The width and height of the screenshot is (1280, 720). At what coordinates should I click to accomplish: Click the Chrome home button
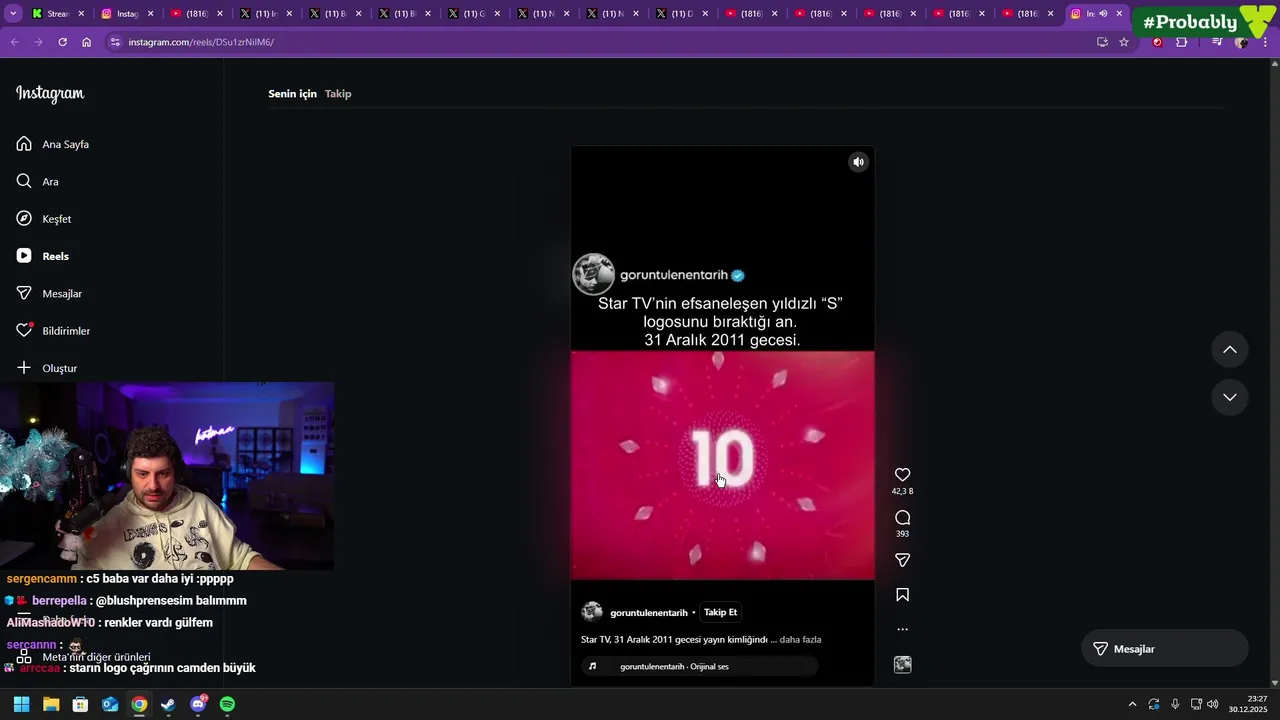point(86,42)
